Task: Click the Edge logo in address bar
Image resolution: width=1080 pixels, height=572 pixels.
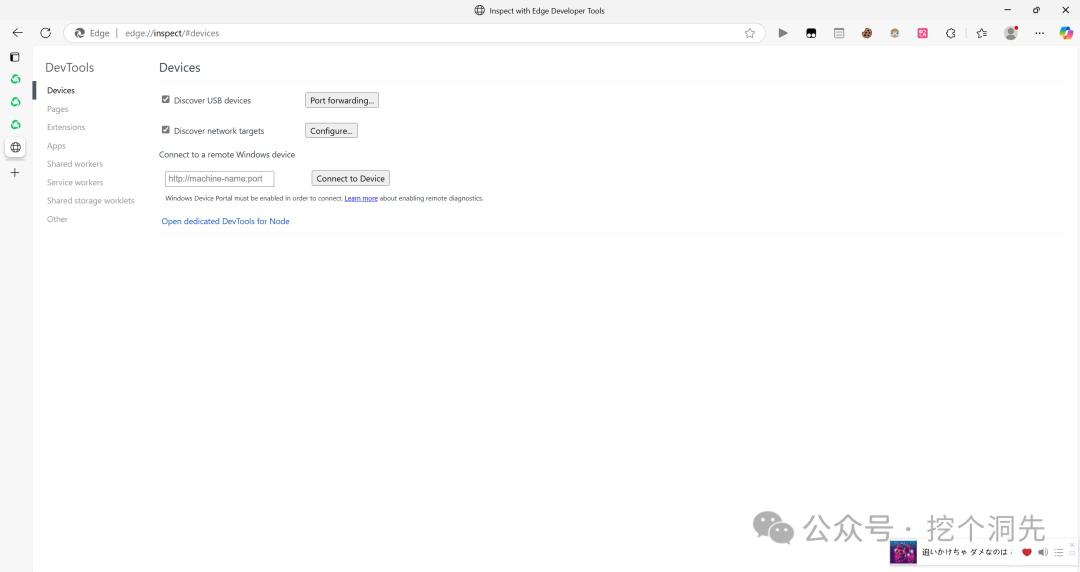Action: (80, 33)
